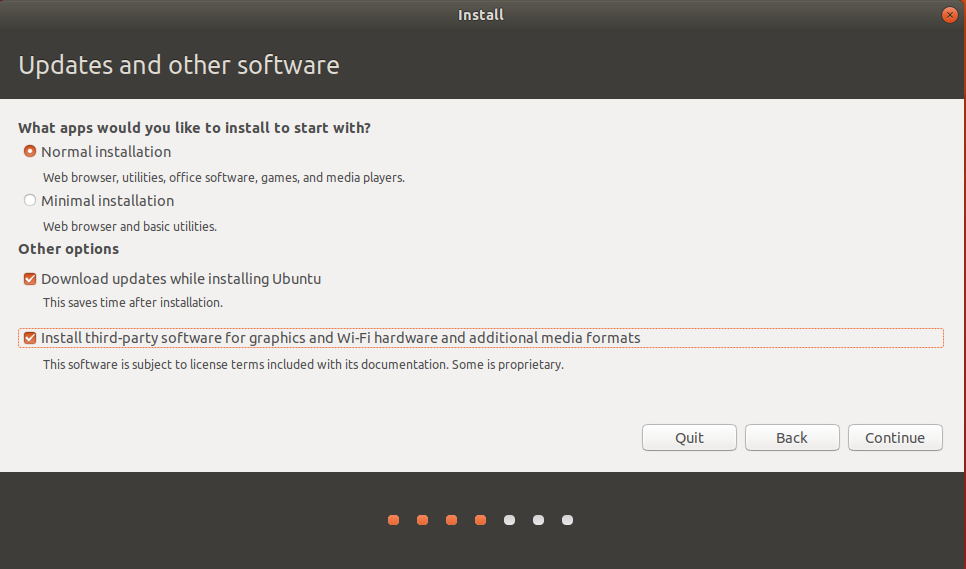The width and height of the screenshot is (966, 569).
Task: Click the Quit button
Action: coord(689,438)
